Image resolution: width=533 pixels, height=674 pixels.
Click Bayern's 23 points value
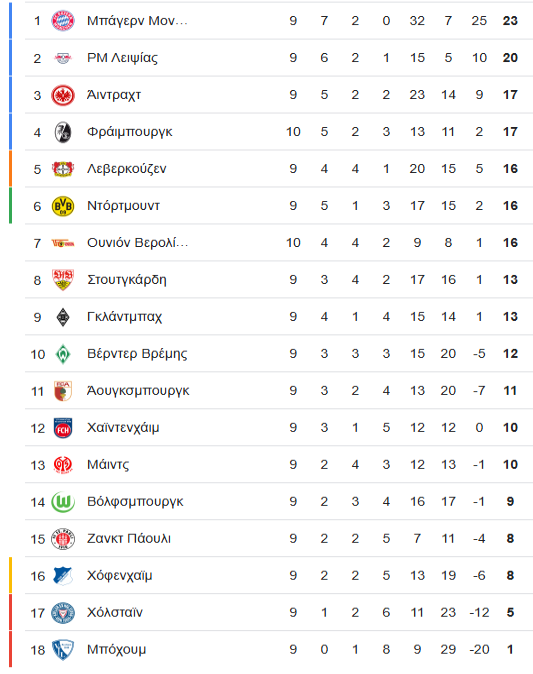coord(510,21)
